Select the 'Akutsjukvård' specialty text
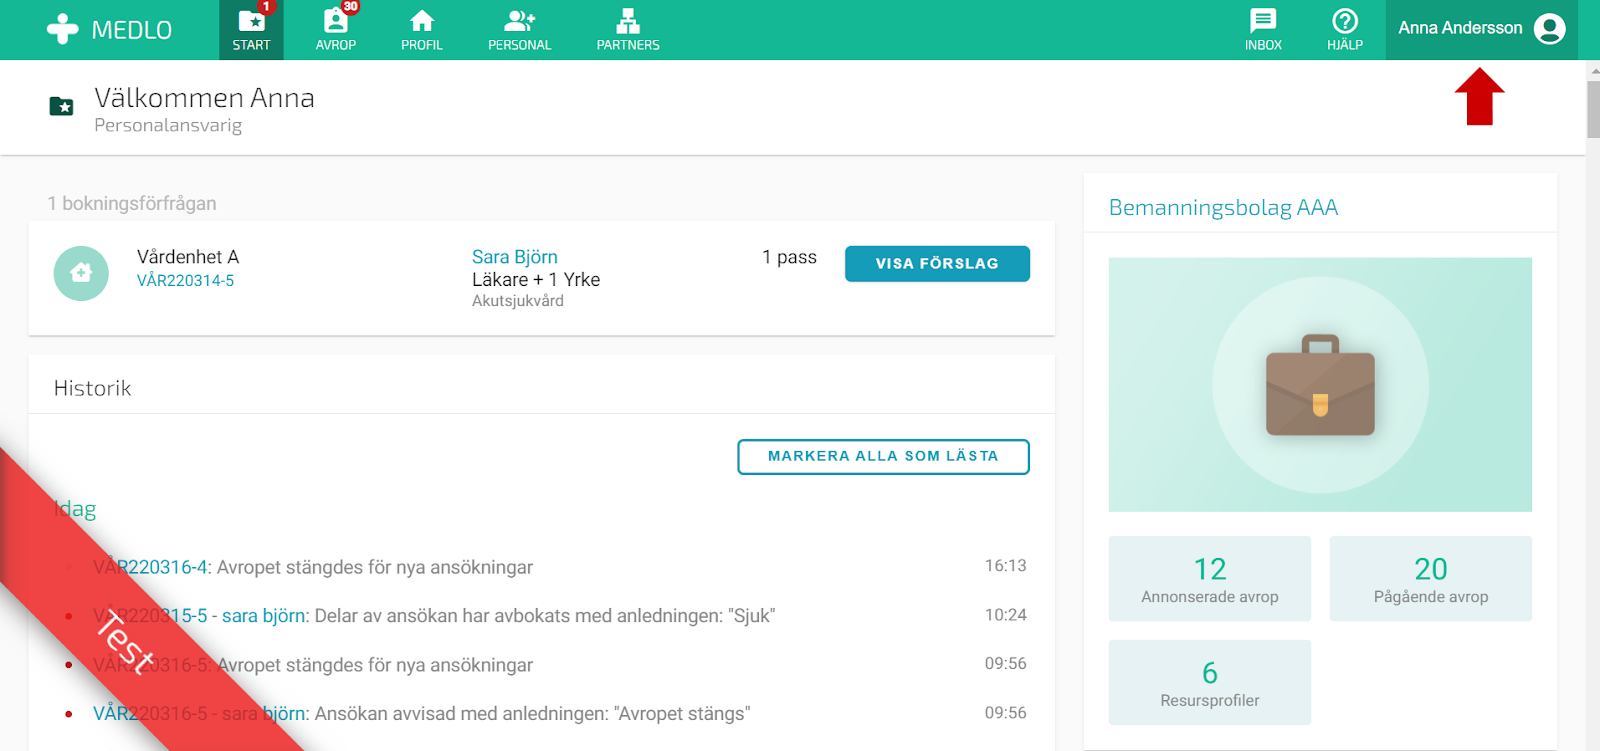The image size is (1600, 751). pyautogui.click(x=518, y=301)
